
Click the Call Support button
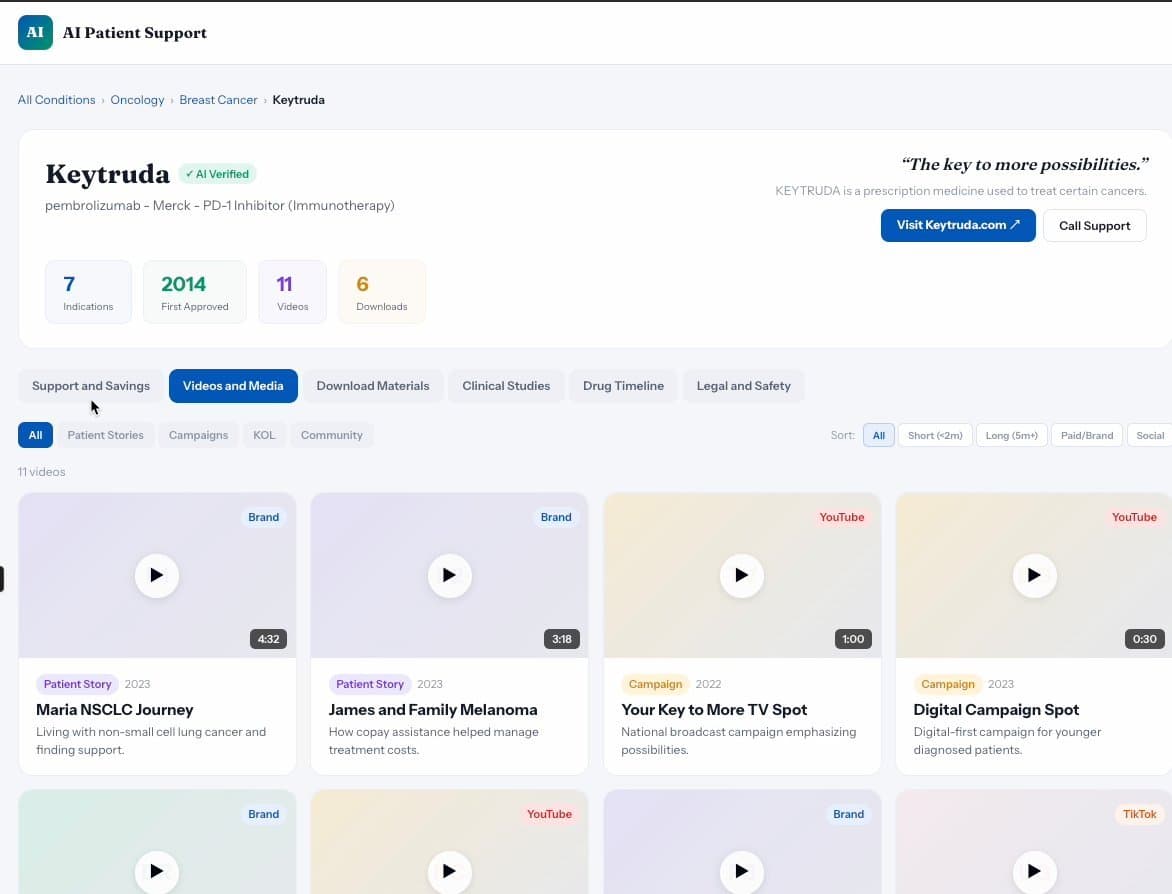tap(1094, 226)
